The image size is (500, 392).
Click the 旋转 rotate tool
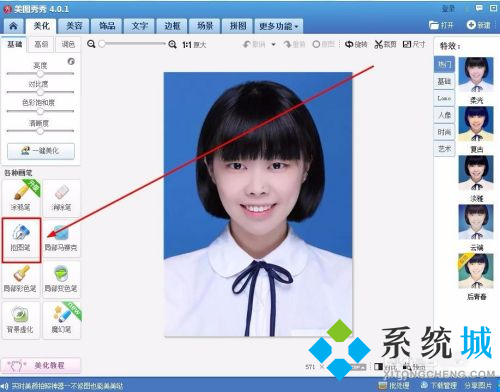[356, 44]
